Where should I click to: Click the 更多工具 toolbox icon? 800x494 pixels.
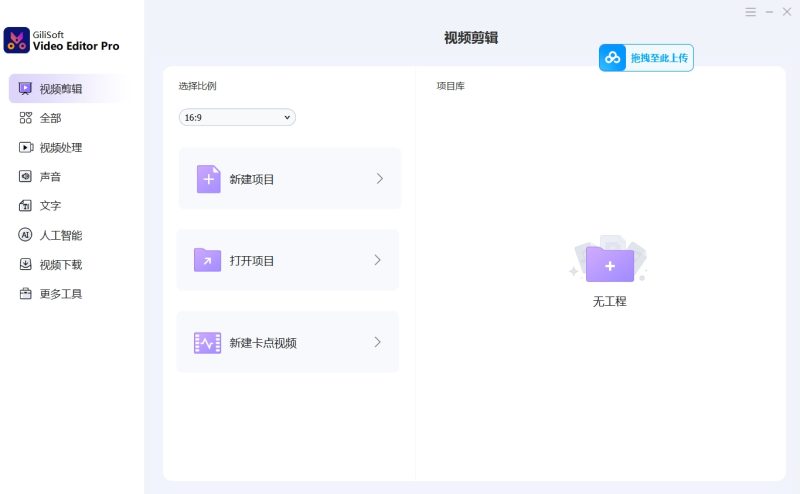(26, 293)
